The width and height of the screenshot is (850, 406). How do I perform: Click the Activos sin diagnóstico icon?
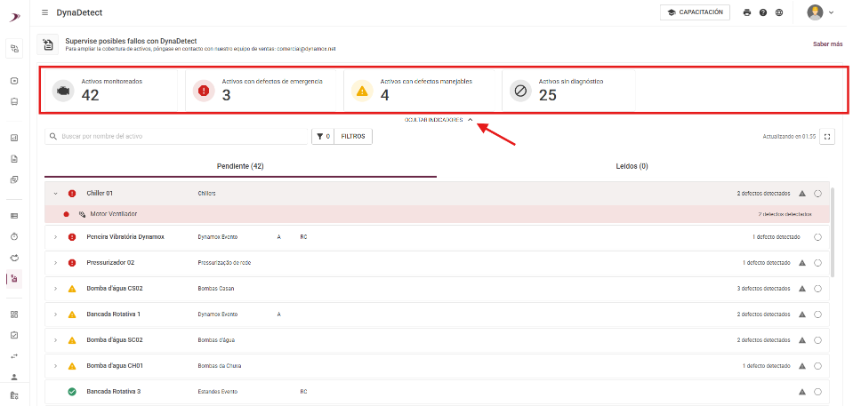click(x=519, y=90)
